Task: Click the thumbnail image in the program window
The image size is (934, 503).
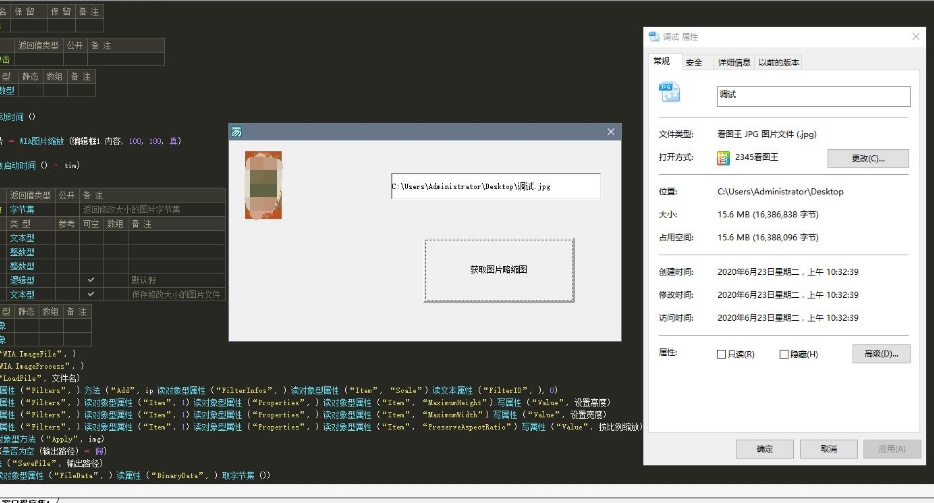Action: 263,185
